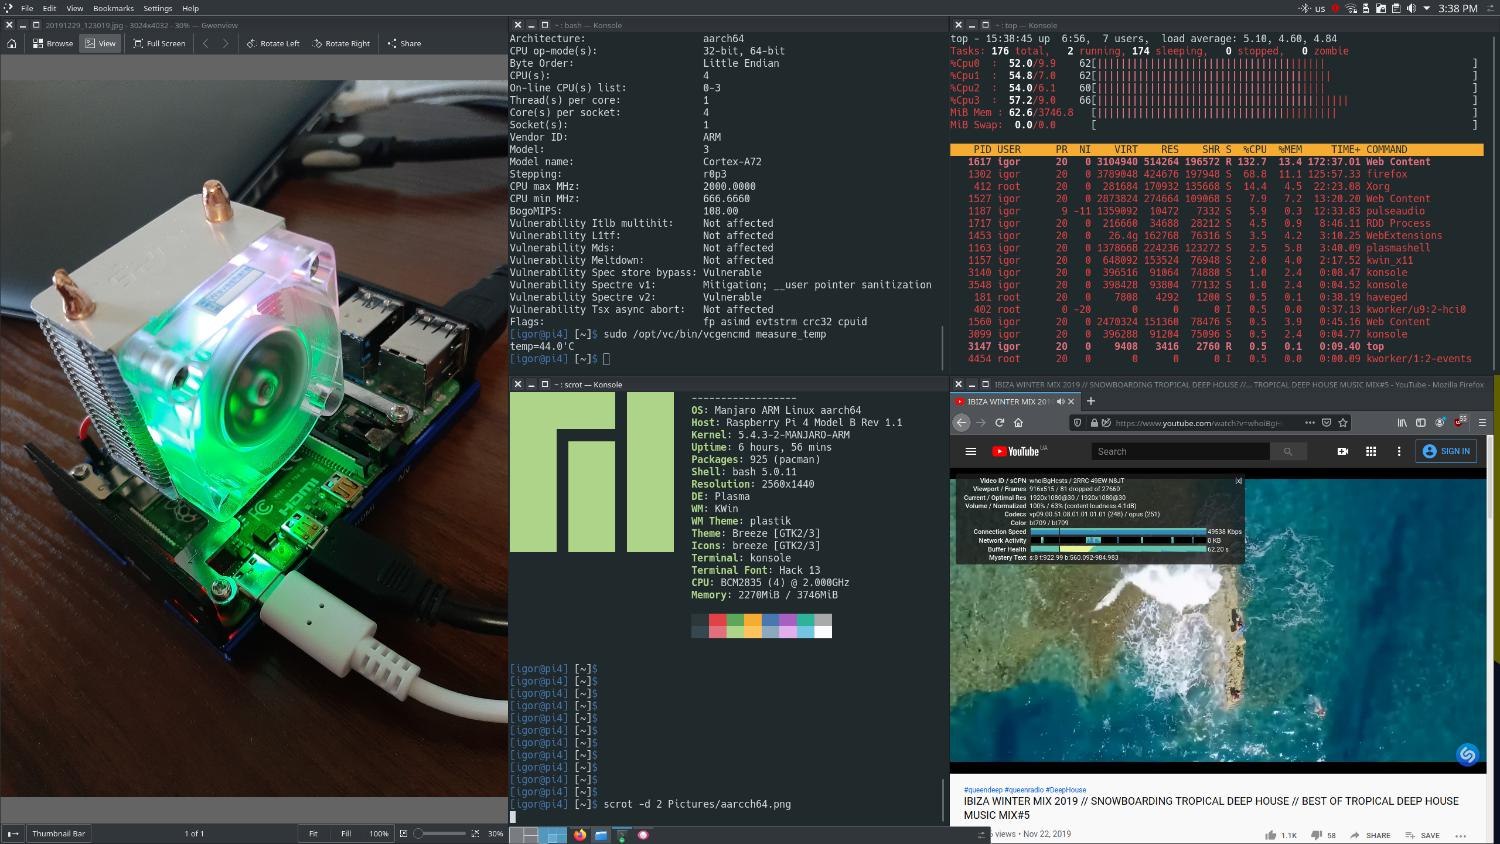Screen dimensions: 1500x844
Task: Expand hidden system tray icons arrow
Action: pos(1428,8)
